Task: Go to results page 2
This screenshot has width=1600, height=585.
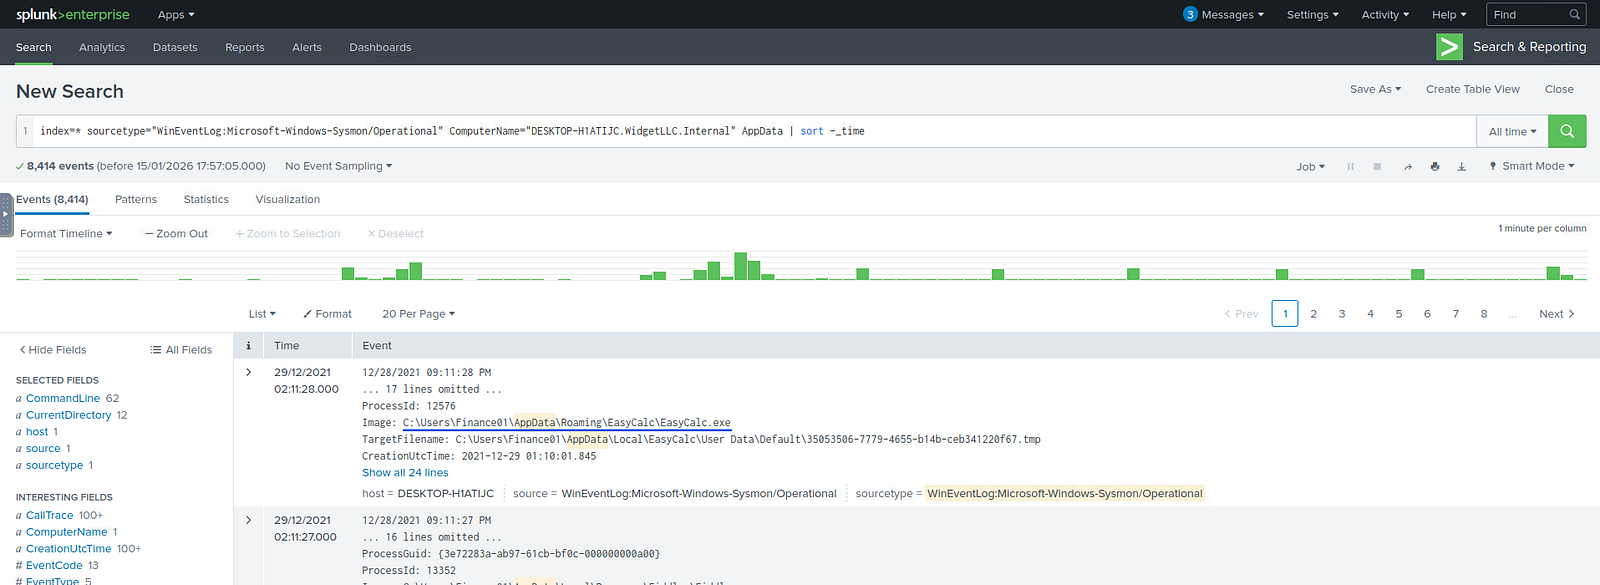Action: coord(1313,314)
